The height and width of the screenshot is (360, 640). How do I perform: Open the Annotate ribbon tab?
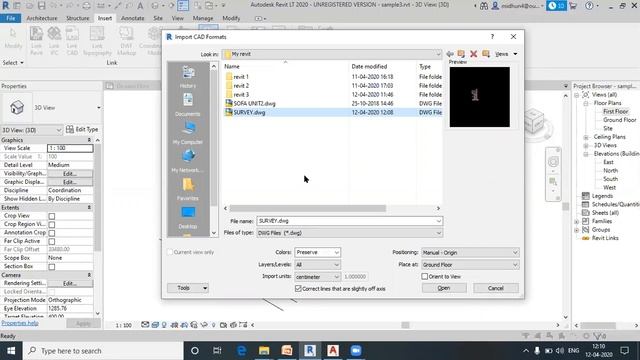(133, 18)
